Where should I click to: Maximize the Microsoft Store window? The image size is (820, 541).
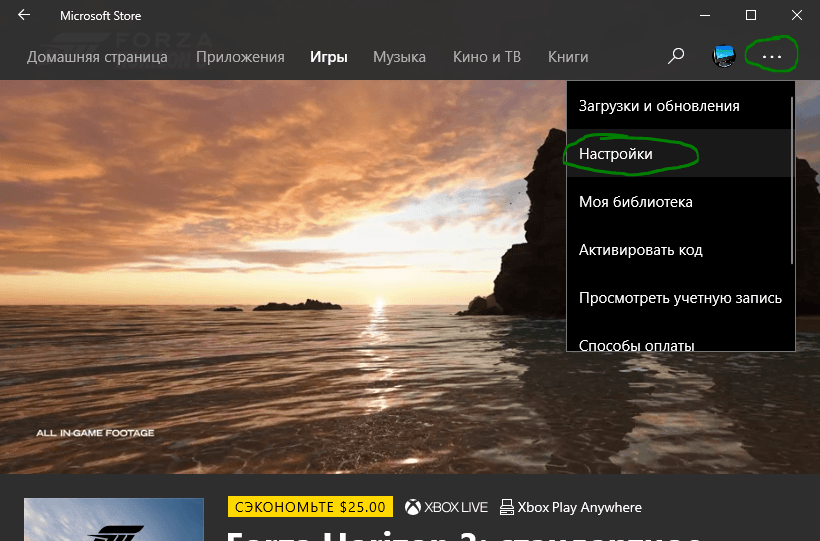pos(750,15)
